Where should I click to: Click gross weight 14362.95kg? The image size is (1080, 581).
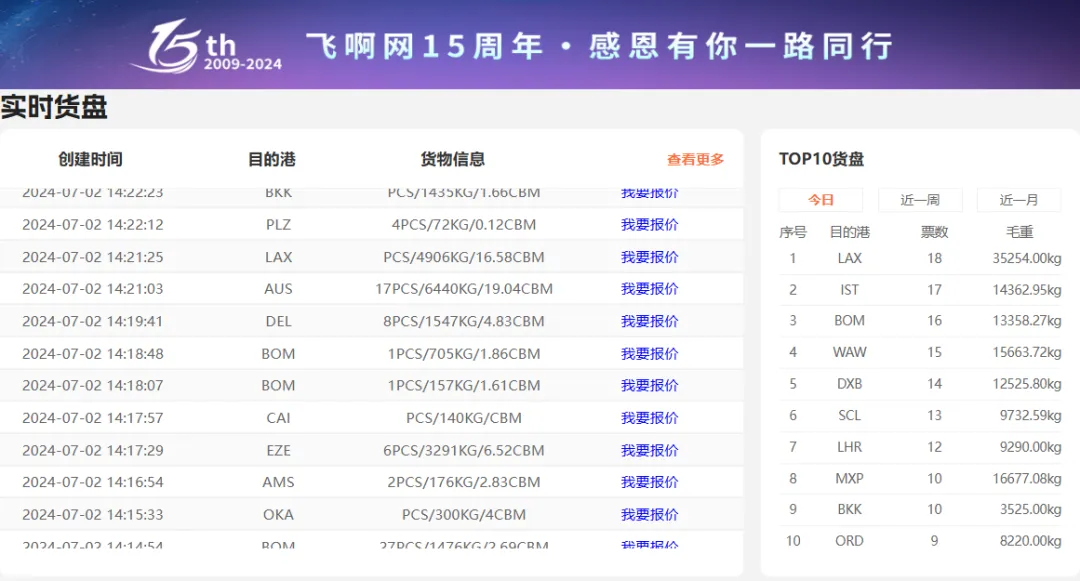[1026, 290]
